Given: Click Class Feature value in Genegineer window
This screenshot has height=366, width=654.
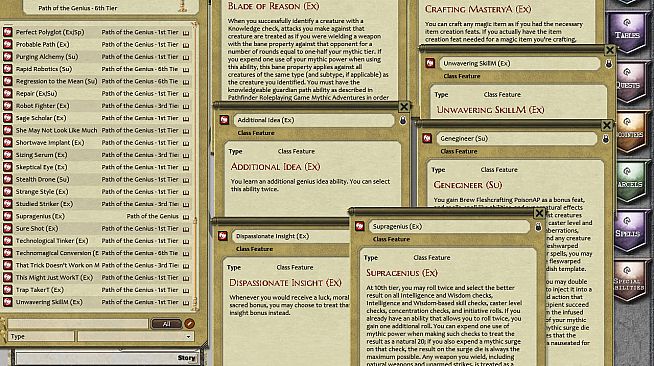Looking at the screenshot, I should 499,170.
